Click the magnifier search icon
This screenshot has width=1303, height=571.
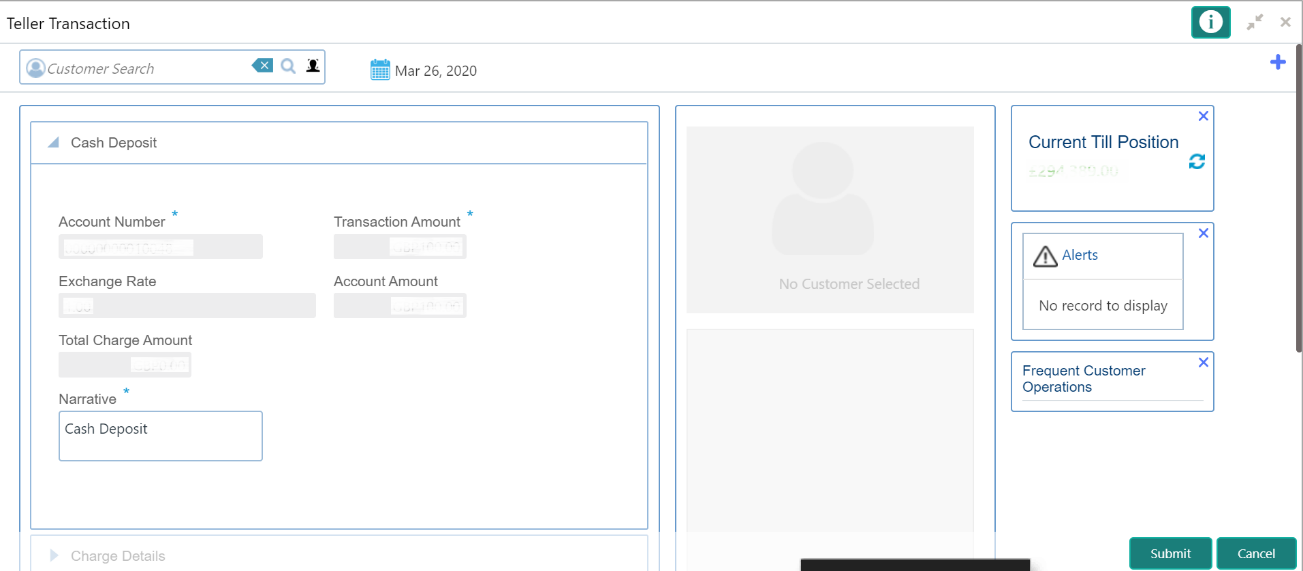288,66
